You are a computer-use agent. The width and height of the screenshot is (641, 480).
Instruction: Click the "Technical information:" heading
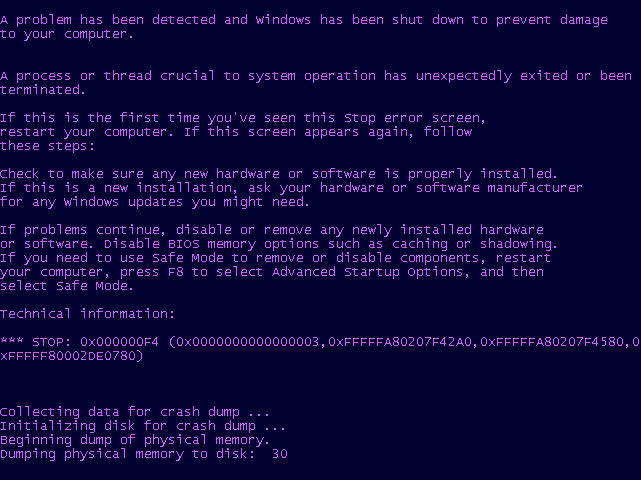tap(87, 314)
